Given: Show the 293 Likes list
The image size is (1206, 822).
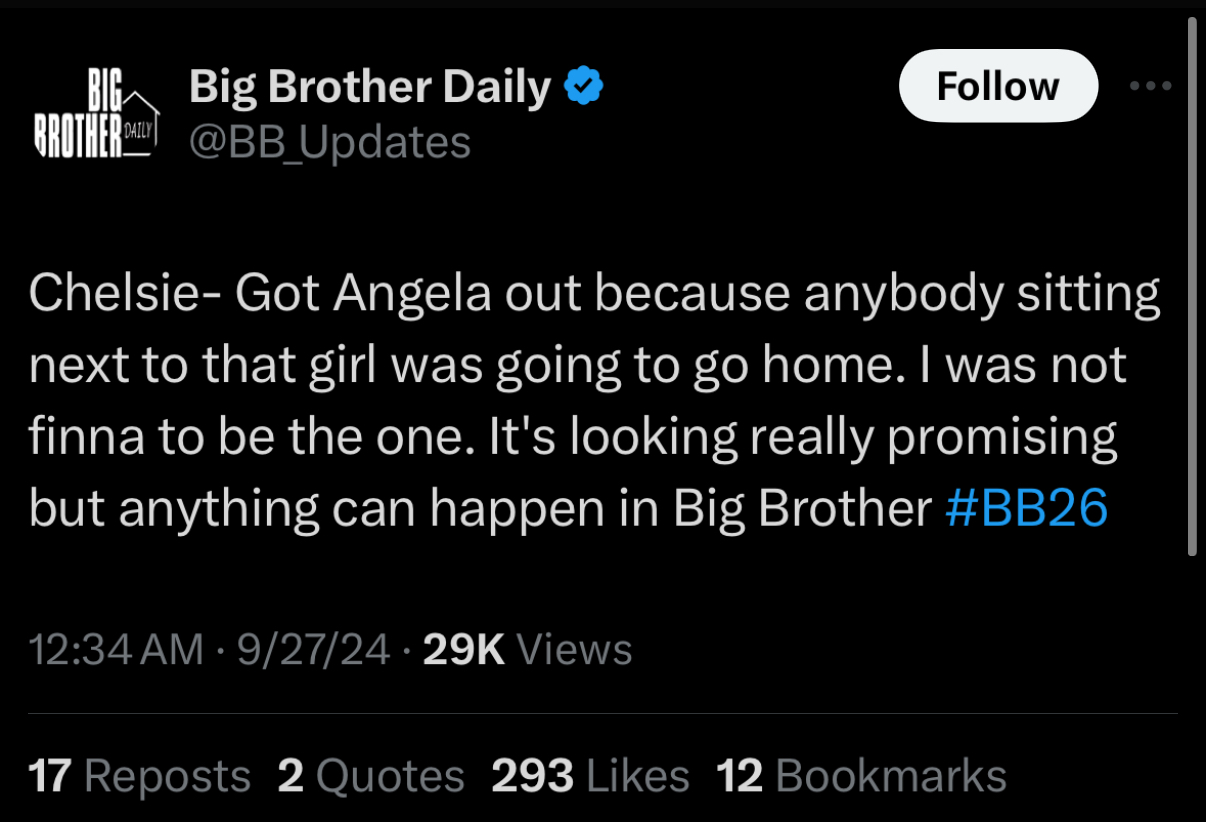Looking at the screenshot, I should point(590,777).
